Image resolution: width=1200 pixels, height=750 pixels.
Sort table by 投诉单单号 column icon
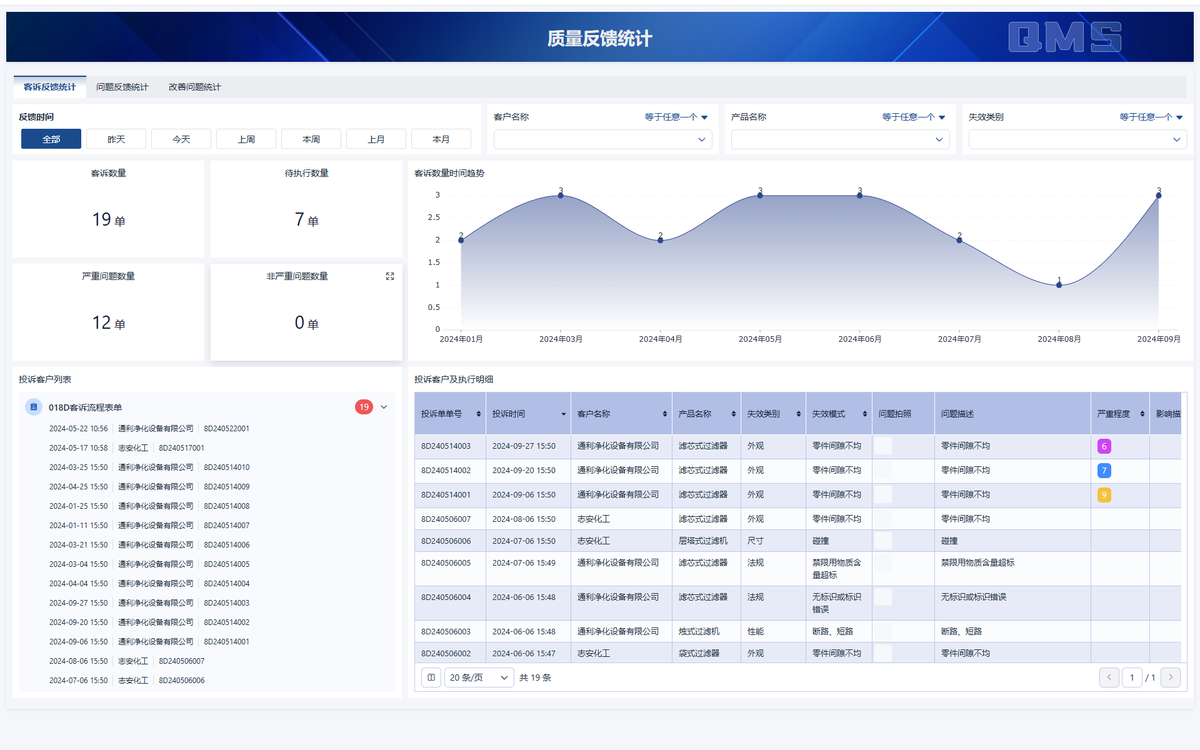(x=478, y=414)
